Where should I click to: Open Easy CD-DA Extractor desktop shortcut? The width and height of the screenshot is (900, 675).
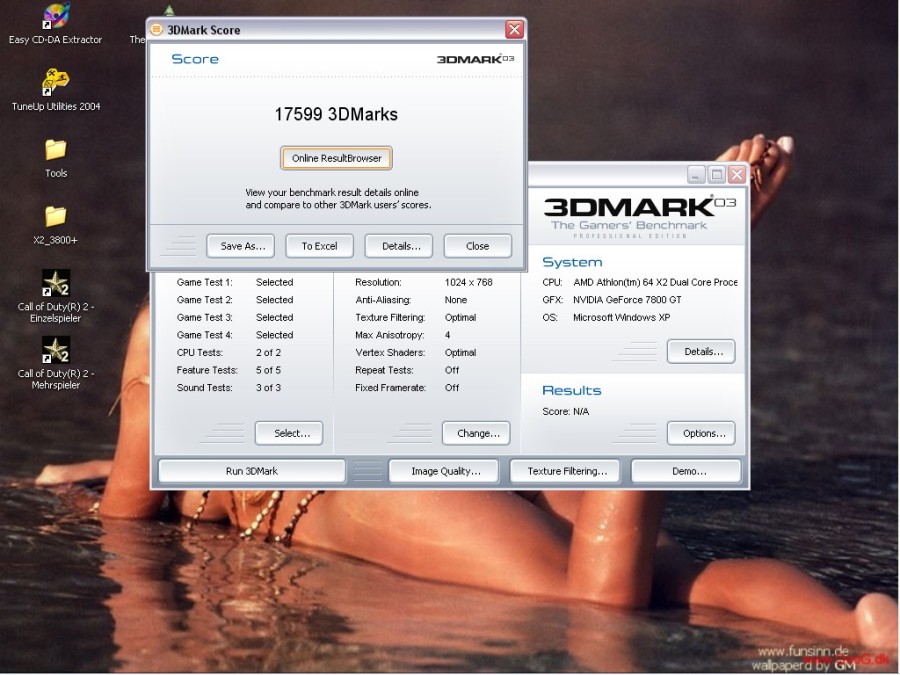tap(56, 24)
